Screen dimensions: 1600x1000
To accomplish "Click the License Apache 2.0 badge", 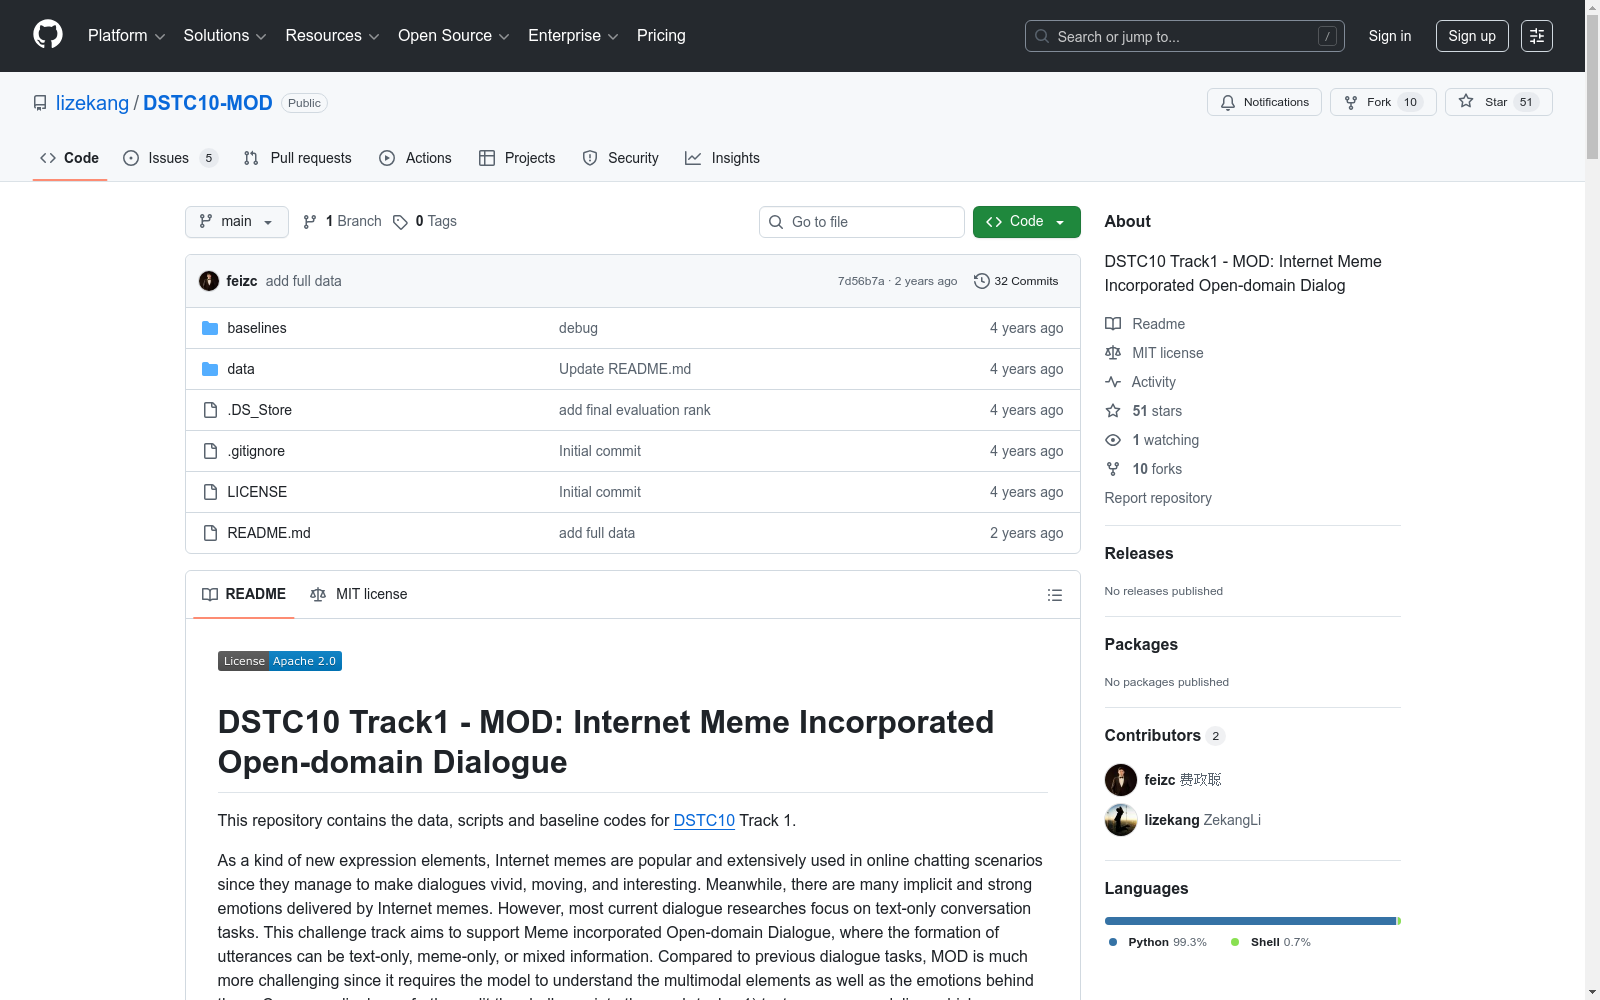I will (x=280, y=661).
